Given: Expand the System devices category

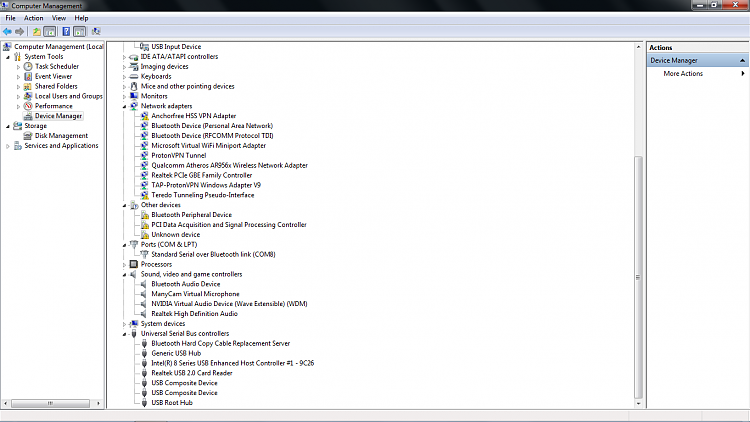Looking at the screenshot, I should click(x=124, y=324).
